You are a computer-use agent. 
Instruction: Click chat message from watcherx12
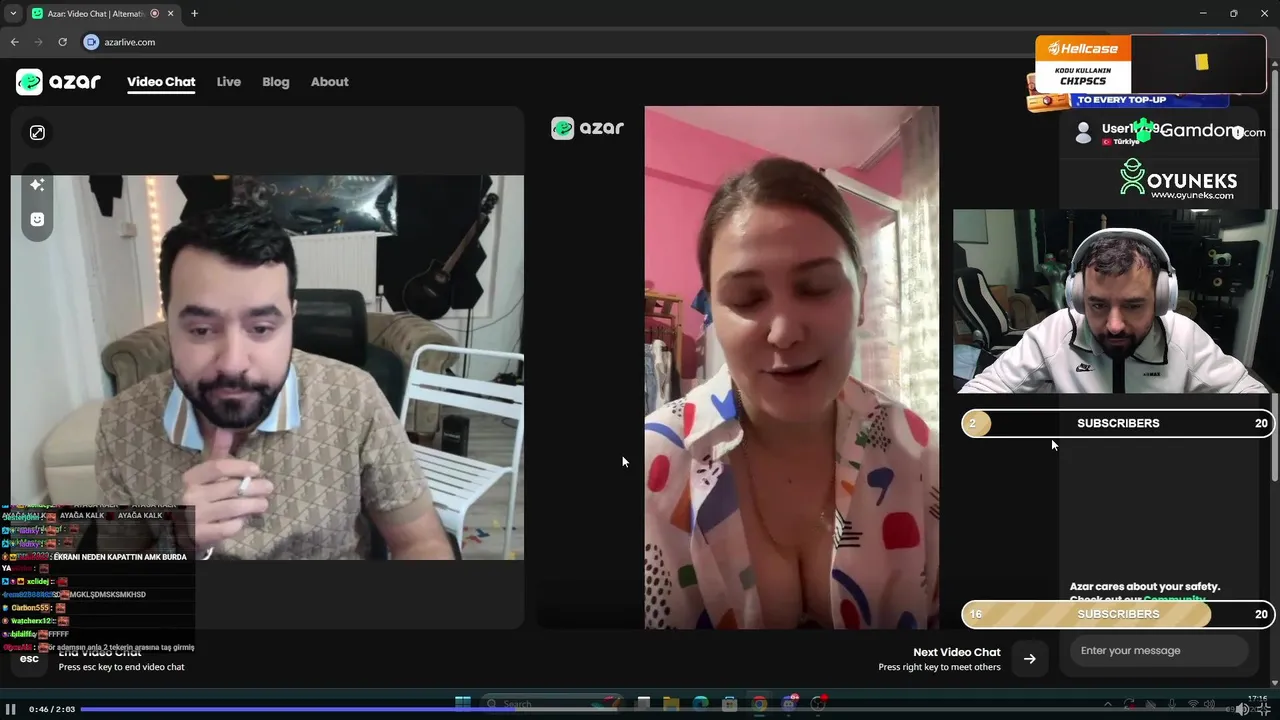[x=38, y=621]
